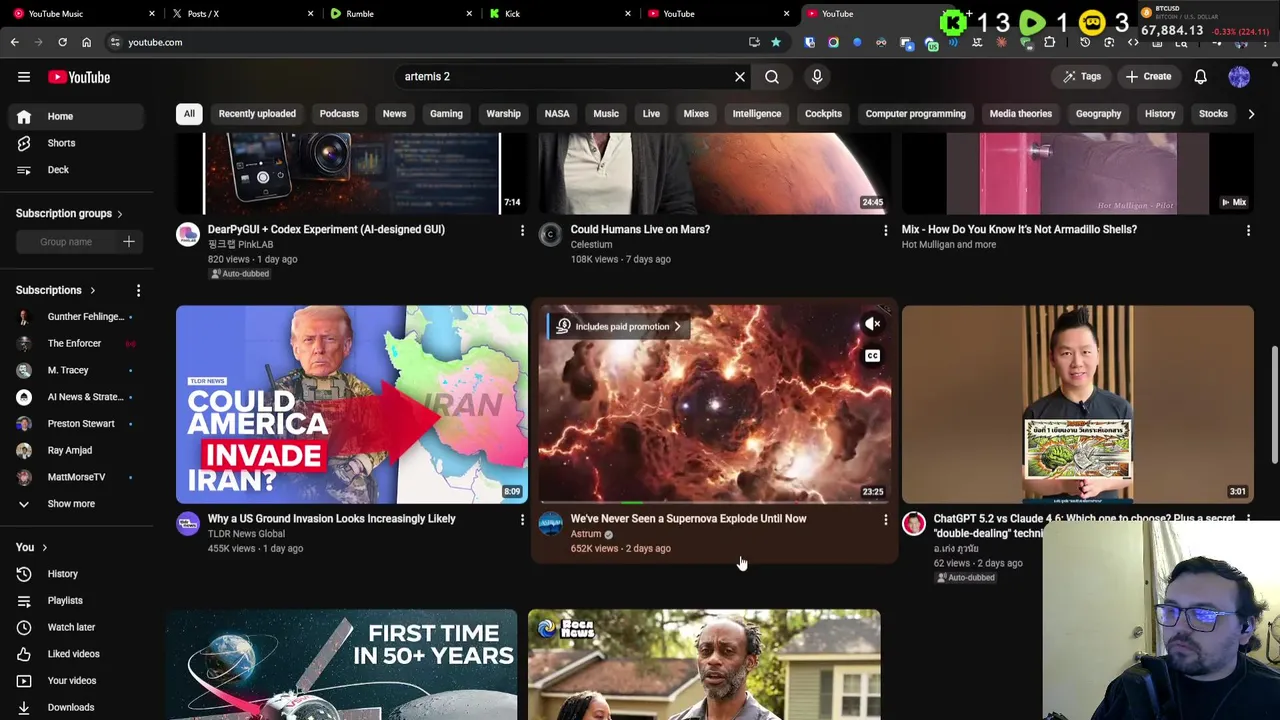The width and height of the screenshot is (1280, 720).
Task: Start voice search with microphone icon
Action: pyautogui.click(x=817, y=77)
